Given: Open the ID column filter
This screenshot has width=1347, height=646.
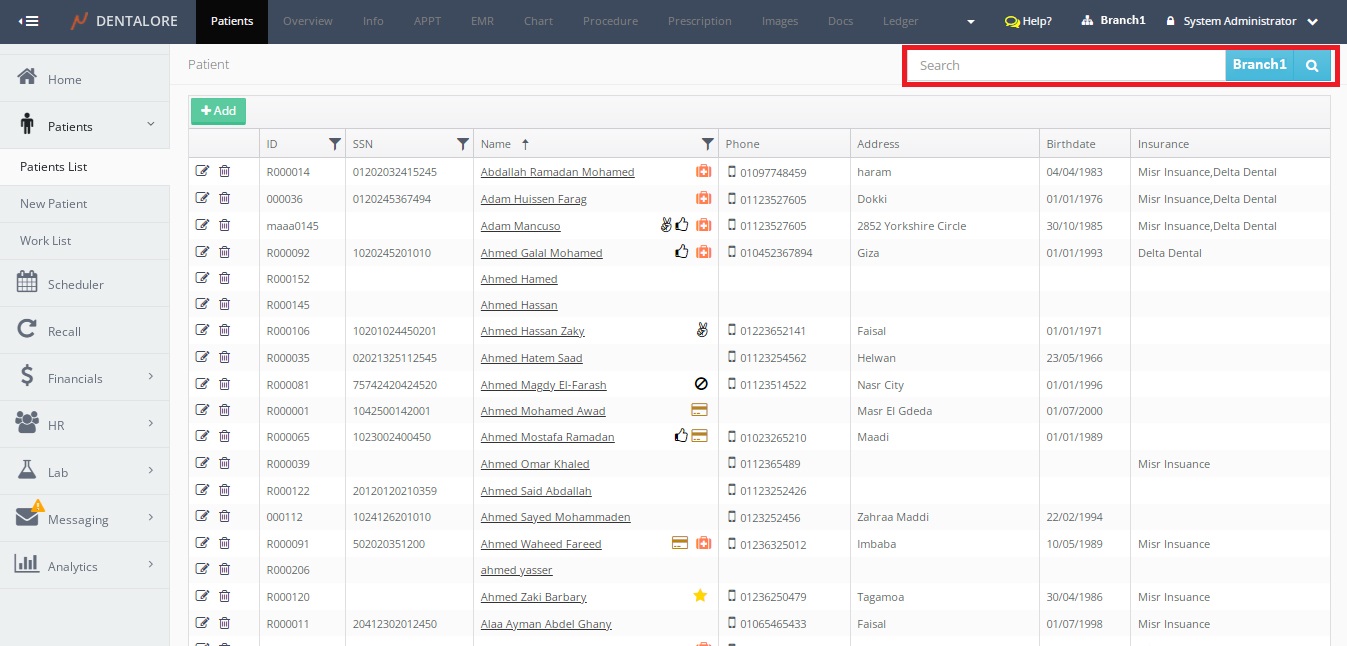Looking at the screenshot, I should coord(335,144).
